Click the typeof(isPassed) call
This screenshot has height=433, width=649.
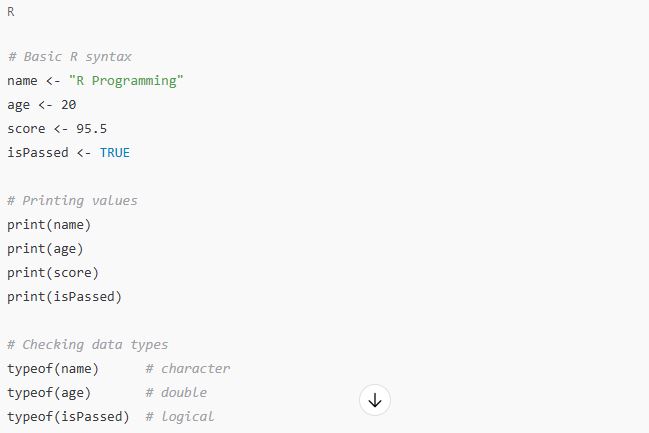(x=68, y=417)
